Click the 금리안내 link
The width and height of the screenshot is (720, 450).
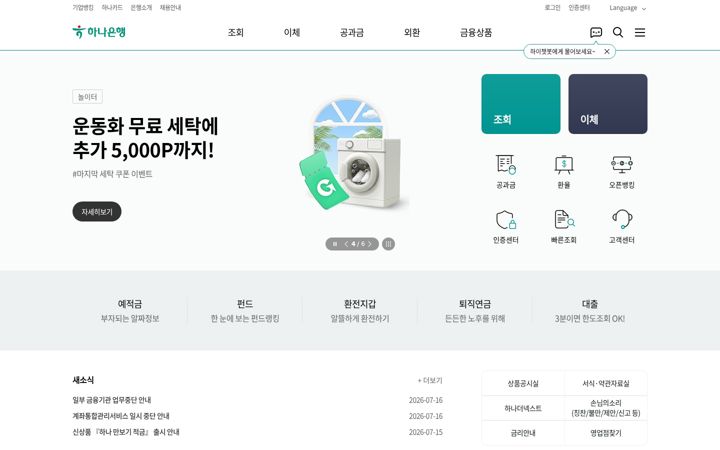[x=523, y=433]
